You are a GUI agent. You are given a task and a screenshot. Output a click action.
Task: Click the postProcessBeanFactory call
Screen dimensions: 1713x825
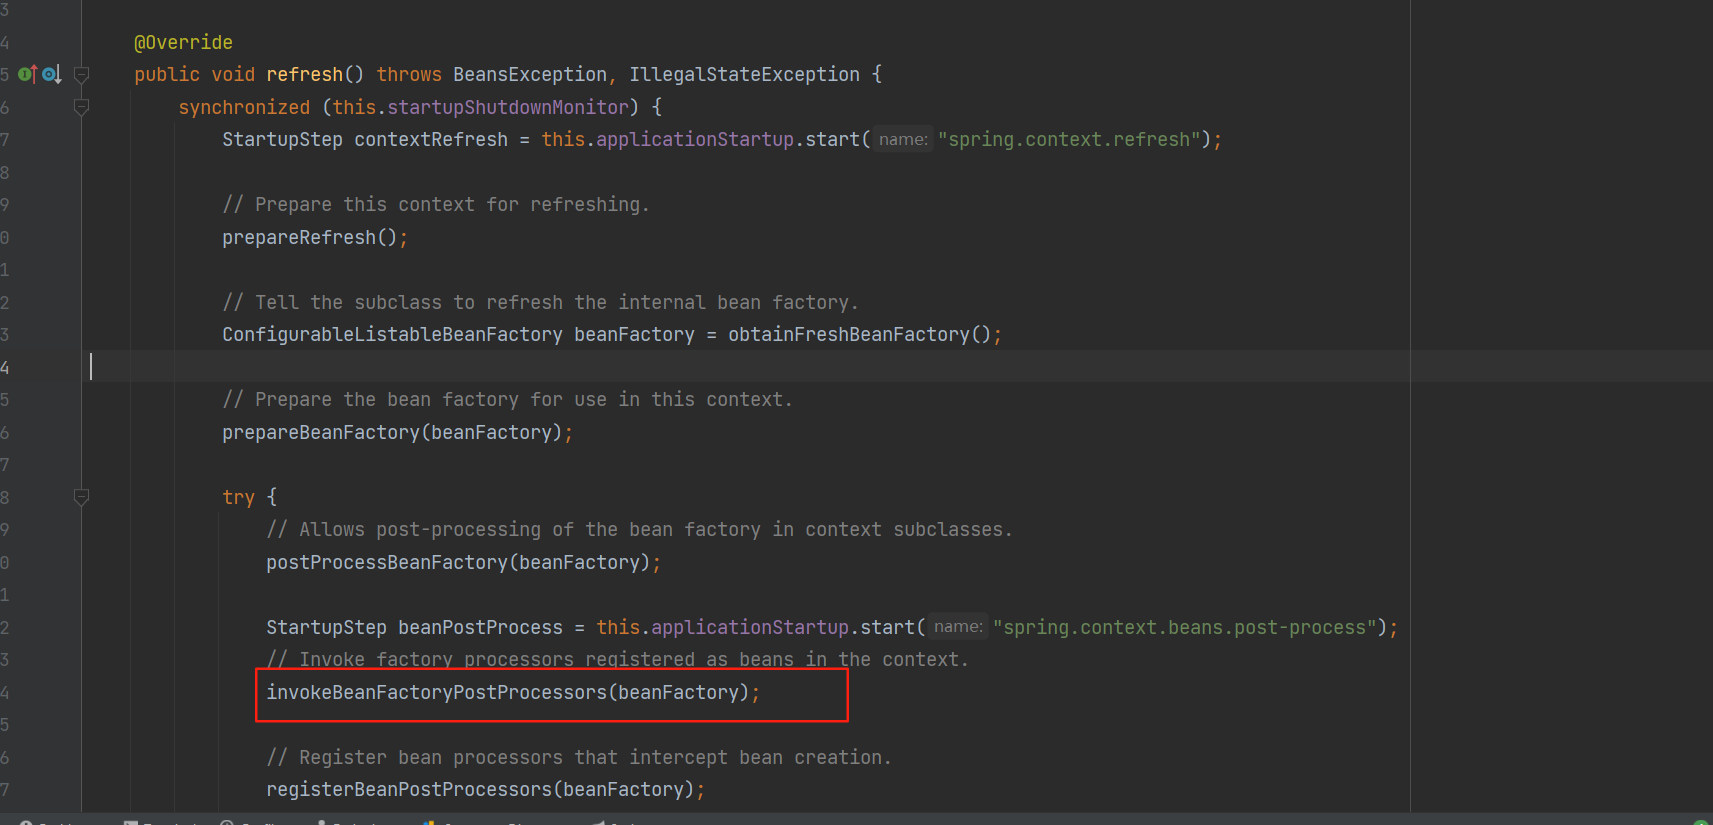point(458,562)
